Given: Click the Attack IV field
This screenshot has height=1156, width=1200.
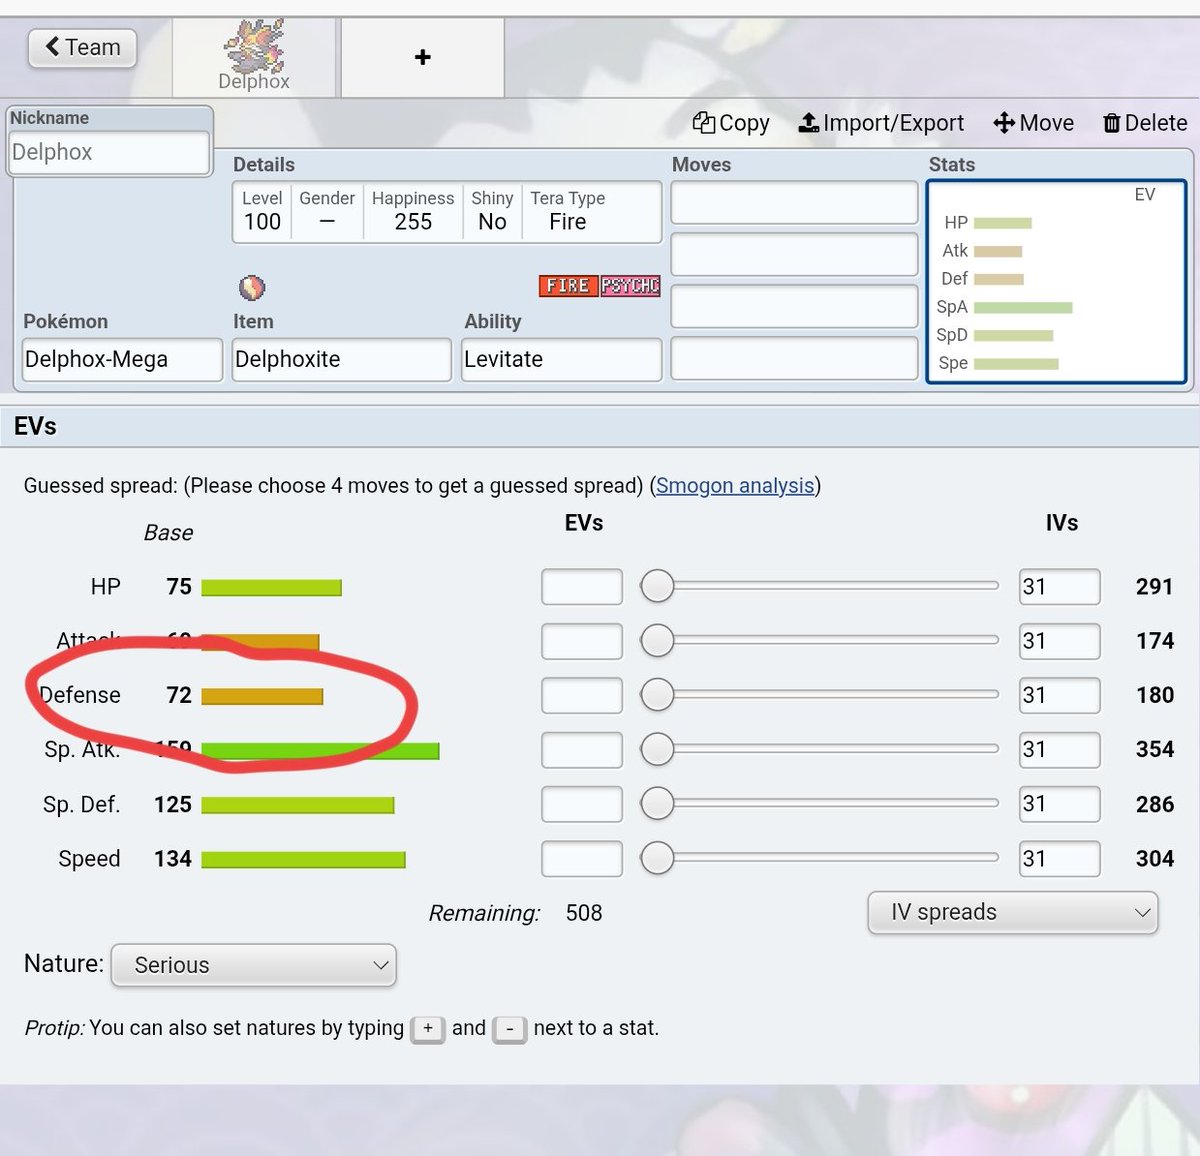Looking at the screenshot, I should pos(1060,641).
